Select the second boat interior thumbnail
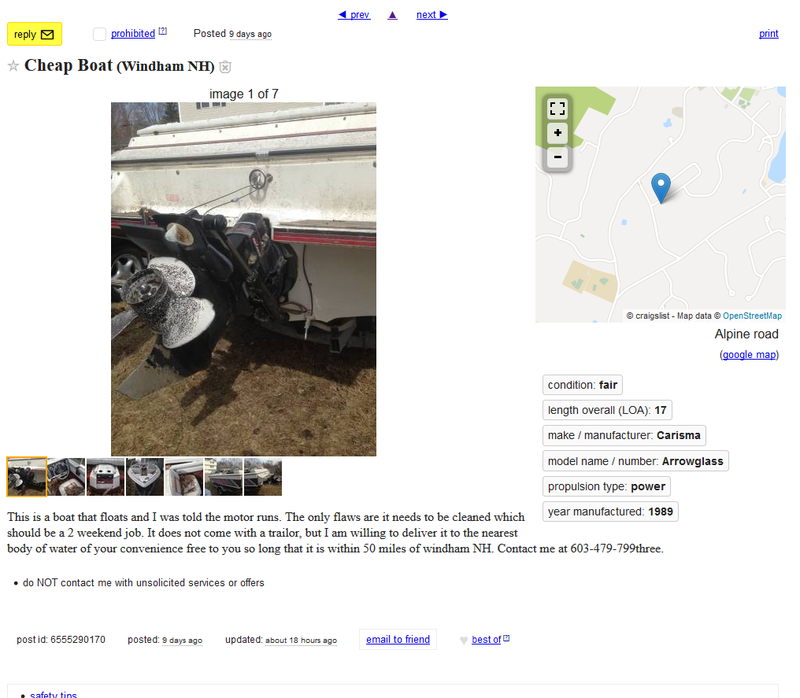Viewport: 800px width, 698px height. (66, 477)
